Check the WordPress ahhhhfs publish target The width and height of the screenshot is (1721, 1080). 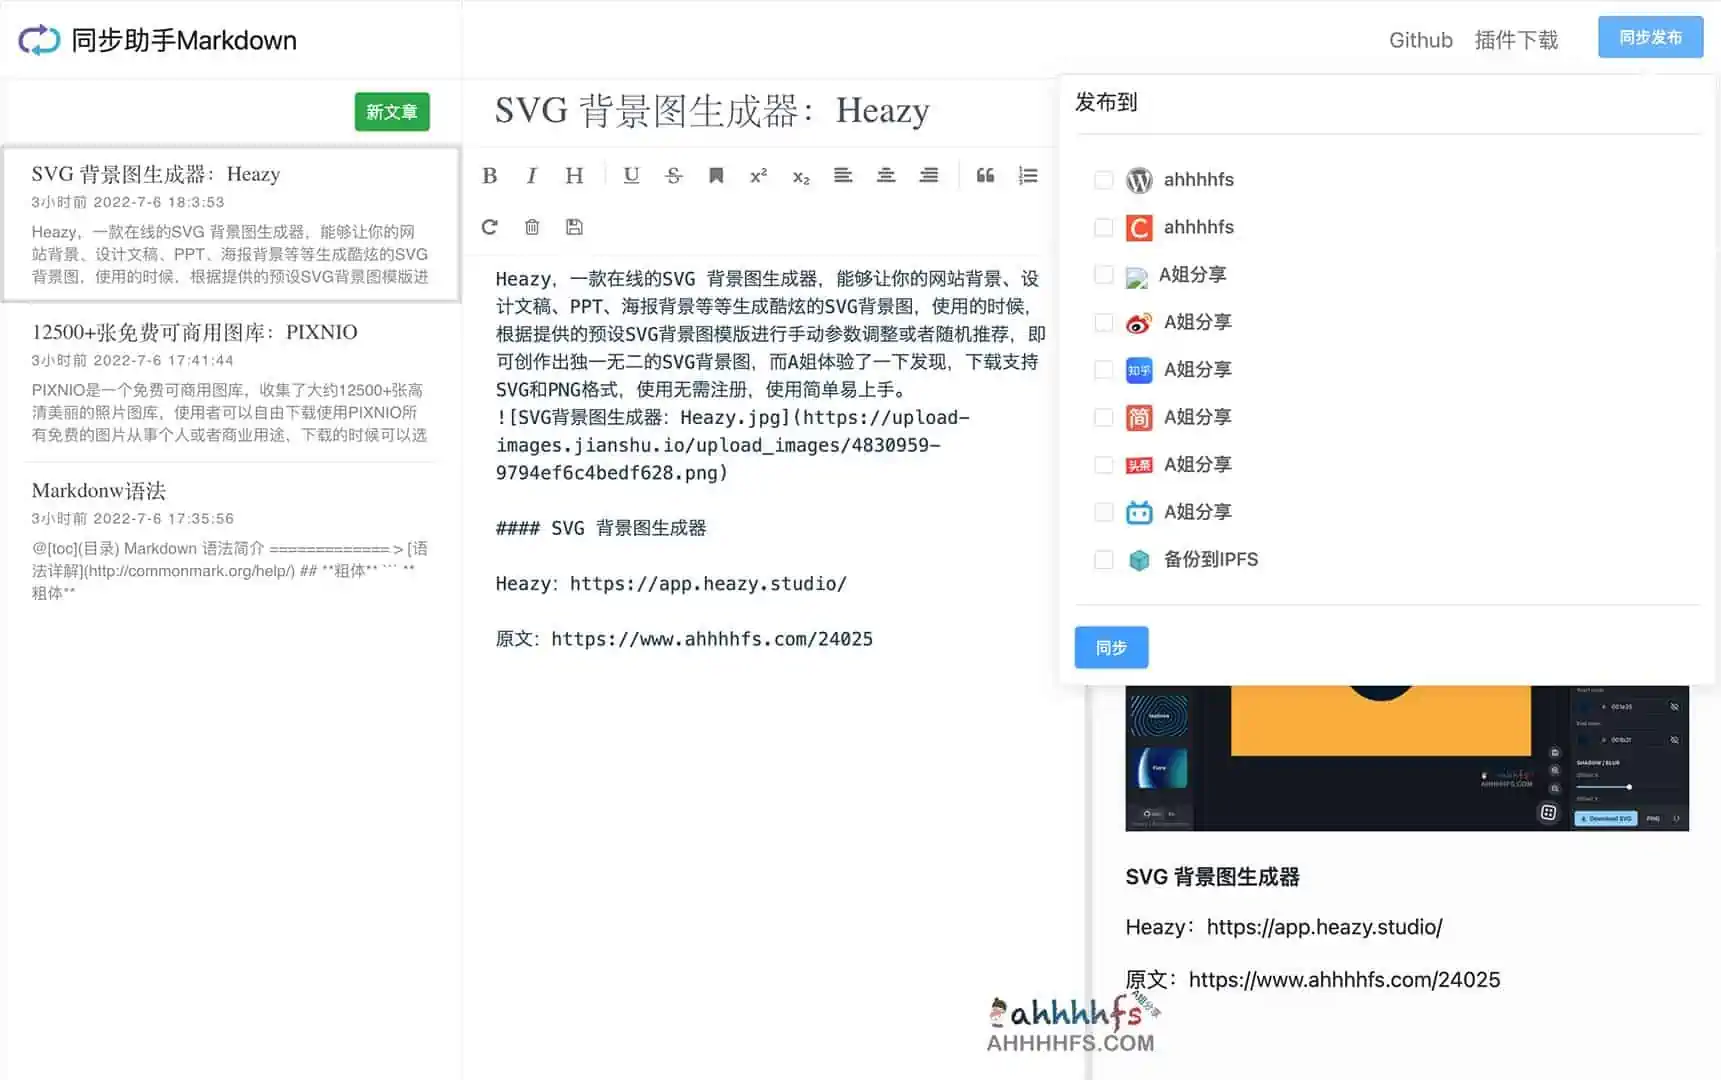coord(1104,180)
